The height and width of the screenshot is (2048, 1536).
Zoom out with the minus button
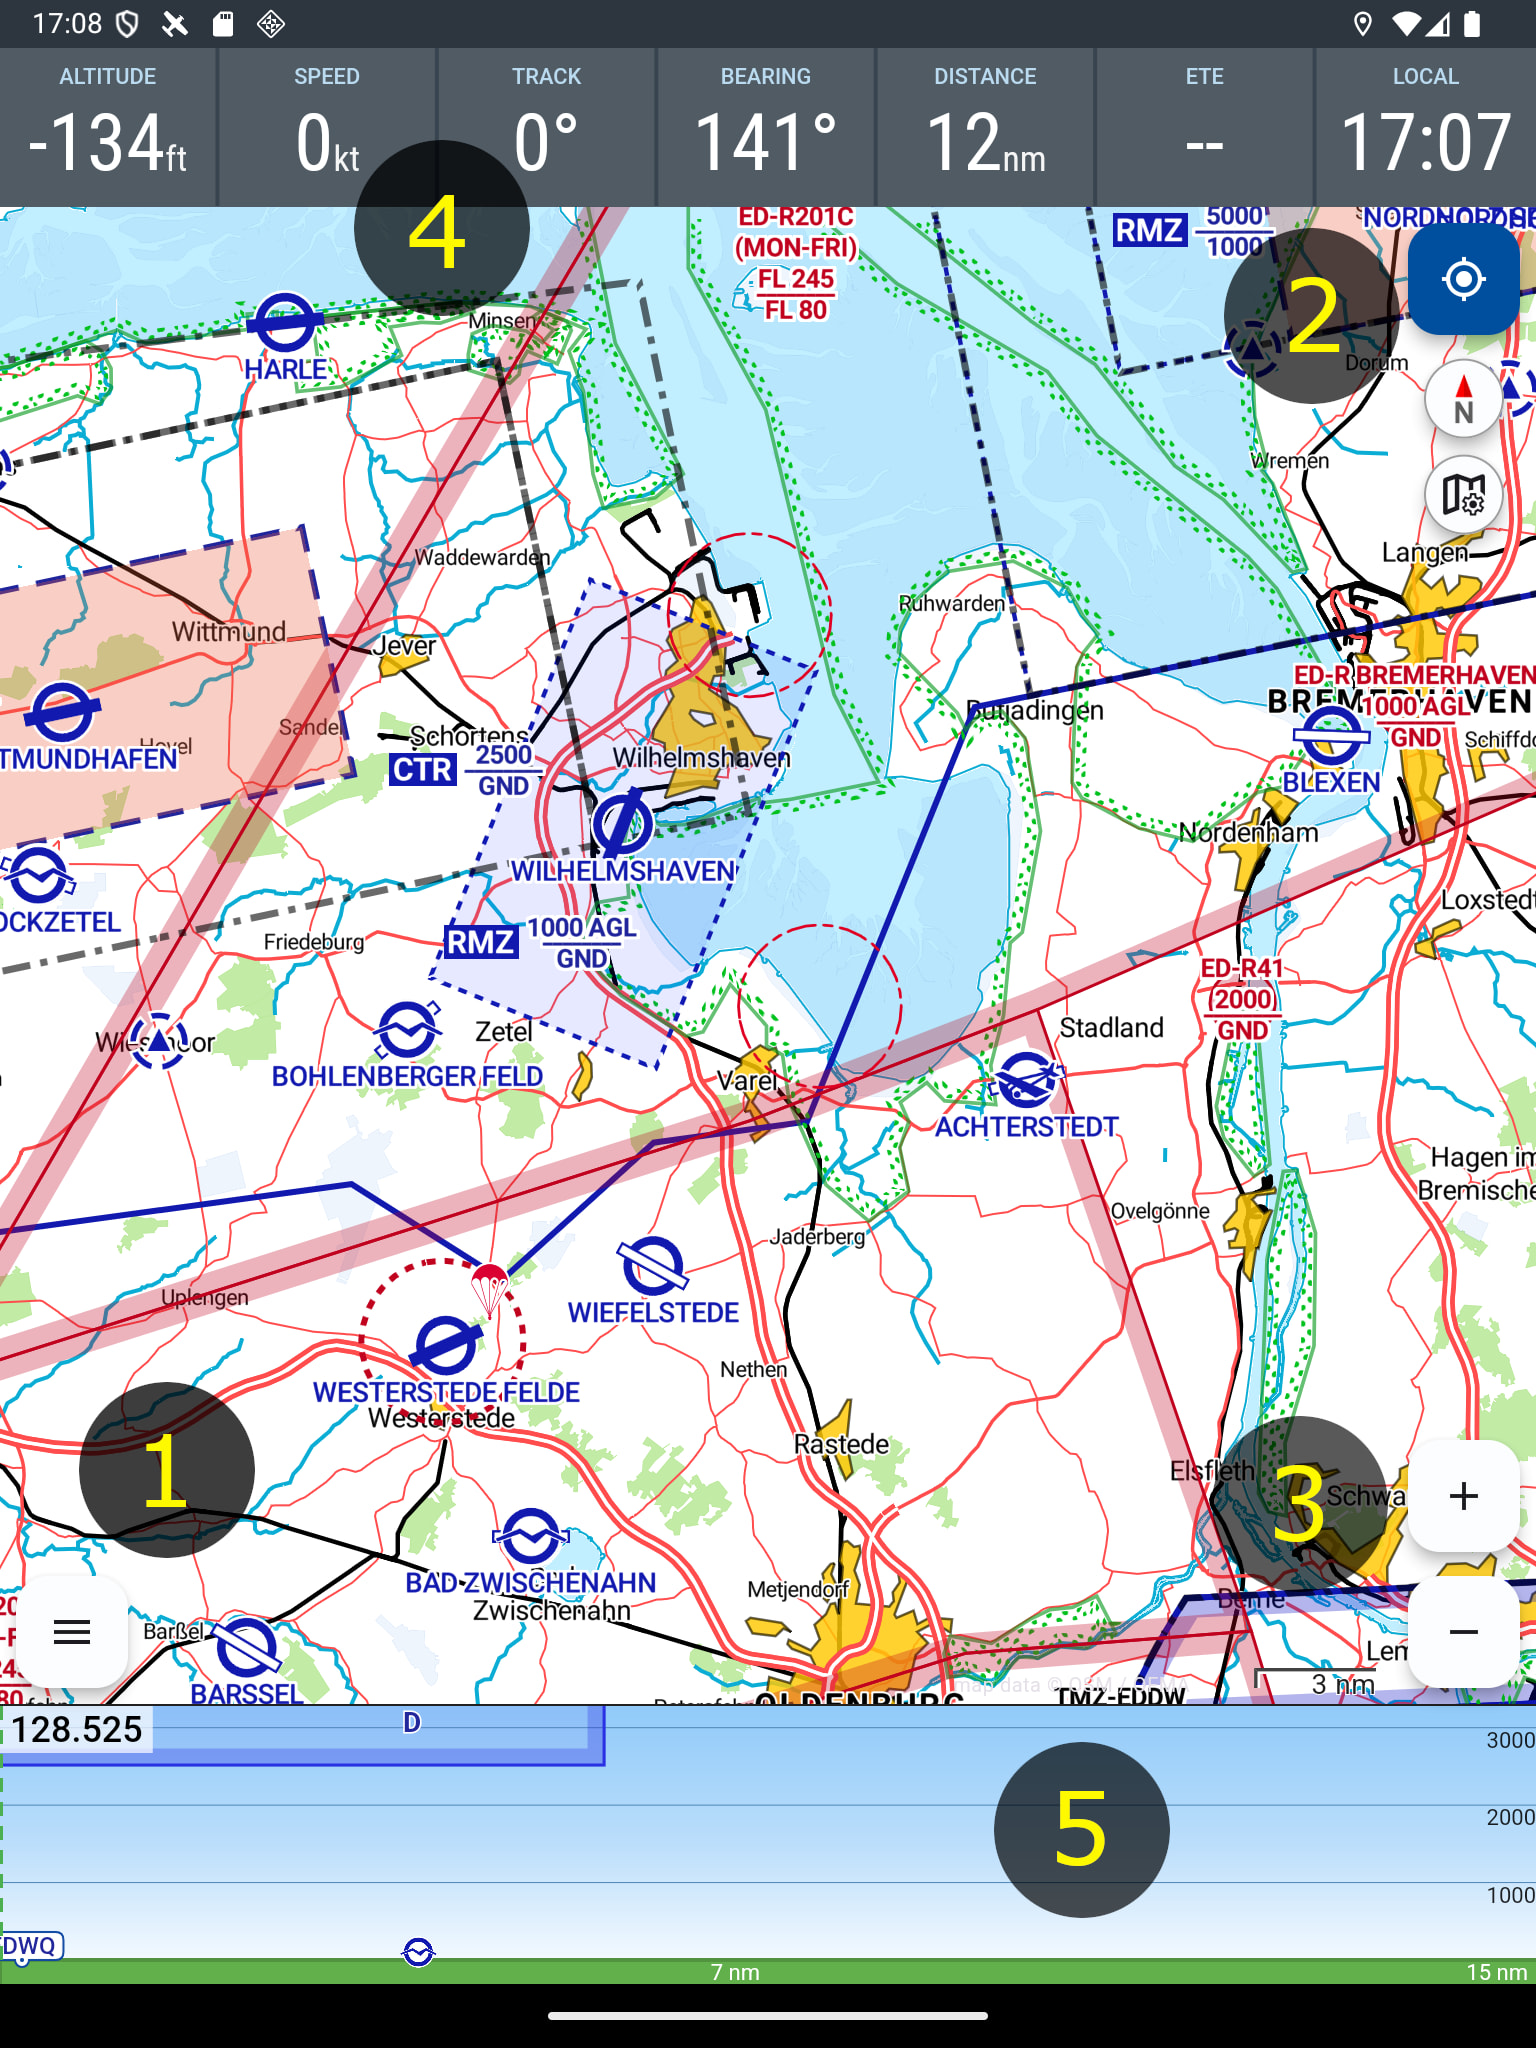(1463, 1632)
